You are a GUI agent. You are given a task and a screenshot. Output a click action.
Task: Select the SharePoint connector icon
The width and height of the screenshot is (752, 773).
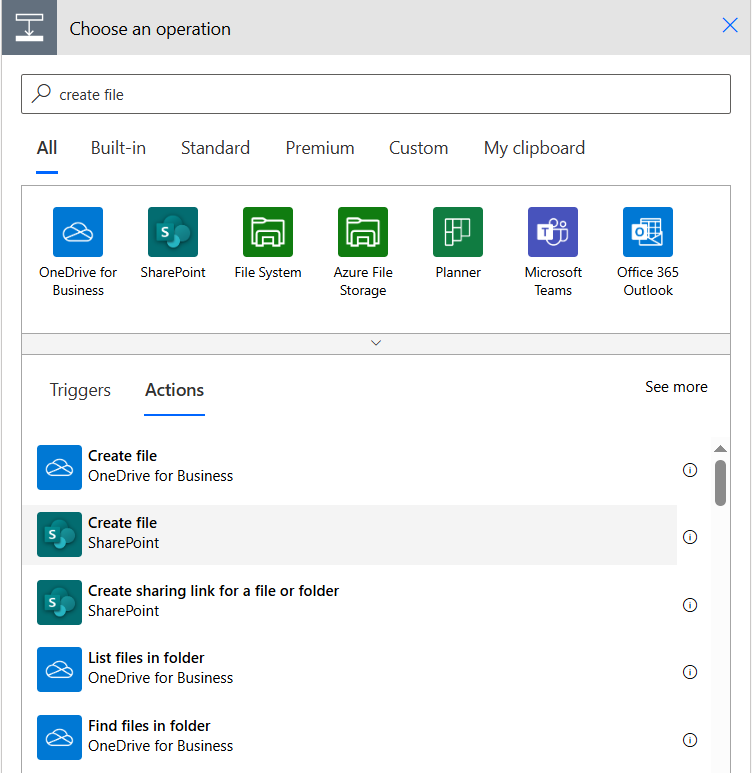(173, 232)
